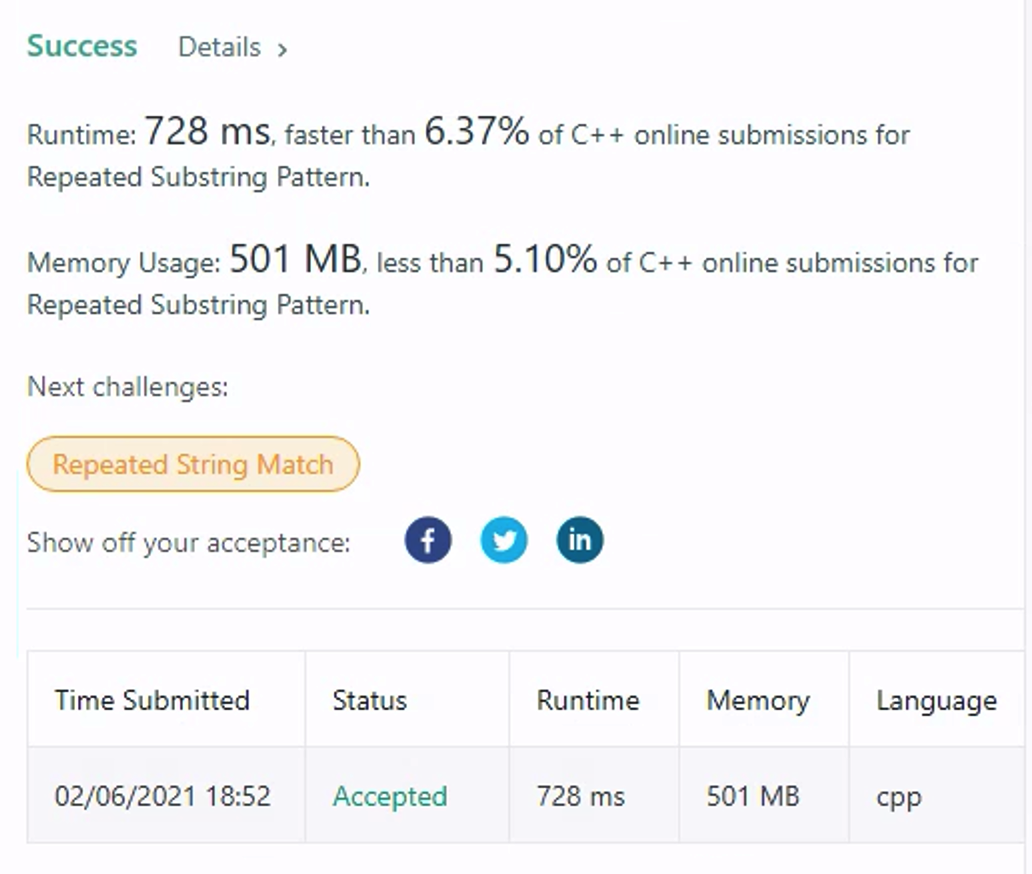This screenshot has width=1032, height=874.
Task: Select the Status column header
Action: point(369,700)
